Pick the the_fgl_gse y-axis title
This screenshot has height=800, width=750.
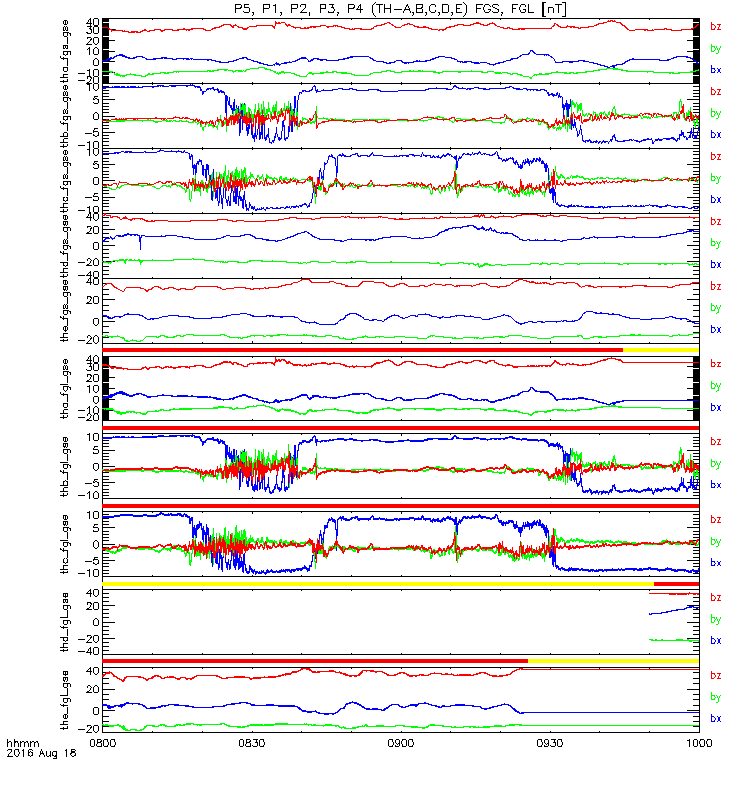coord(65,700)
